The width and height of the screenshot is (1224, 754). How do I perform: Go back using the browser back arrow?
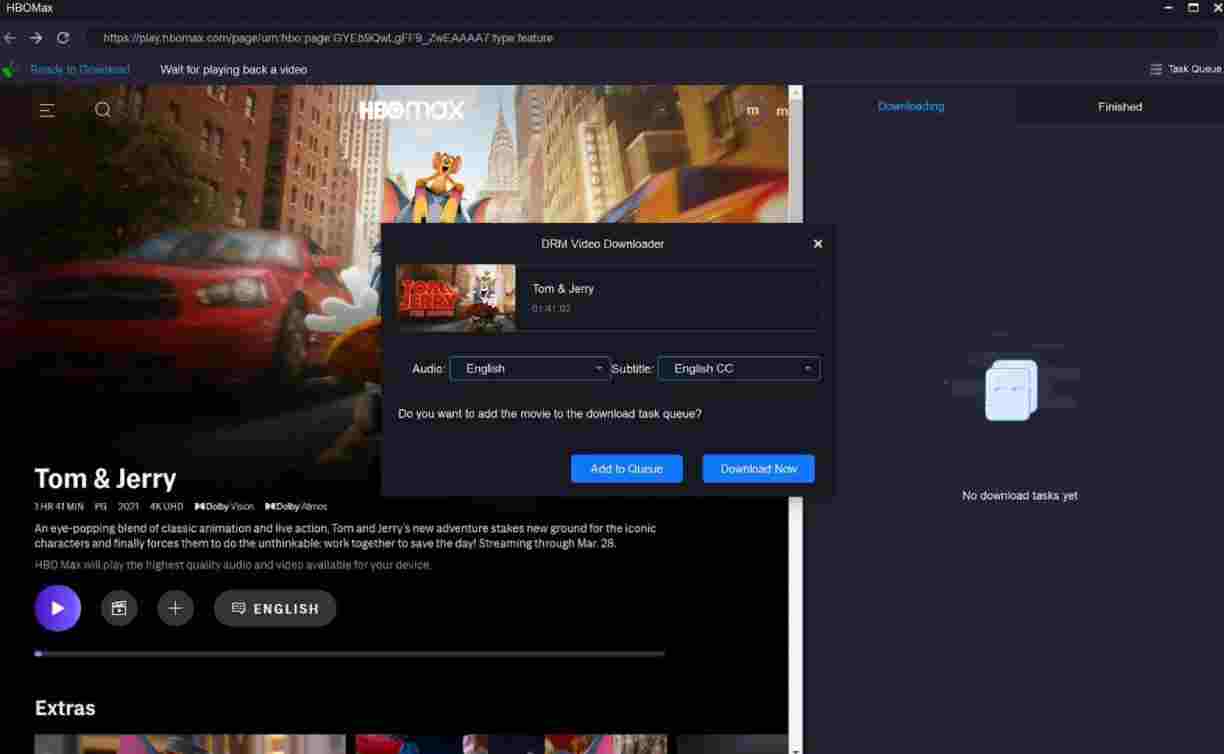click(10, 38)
